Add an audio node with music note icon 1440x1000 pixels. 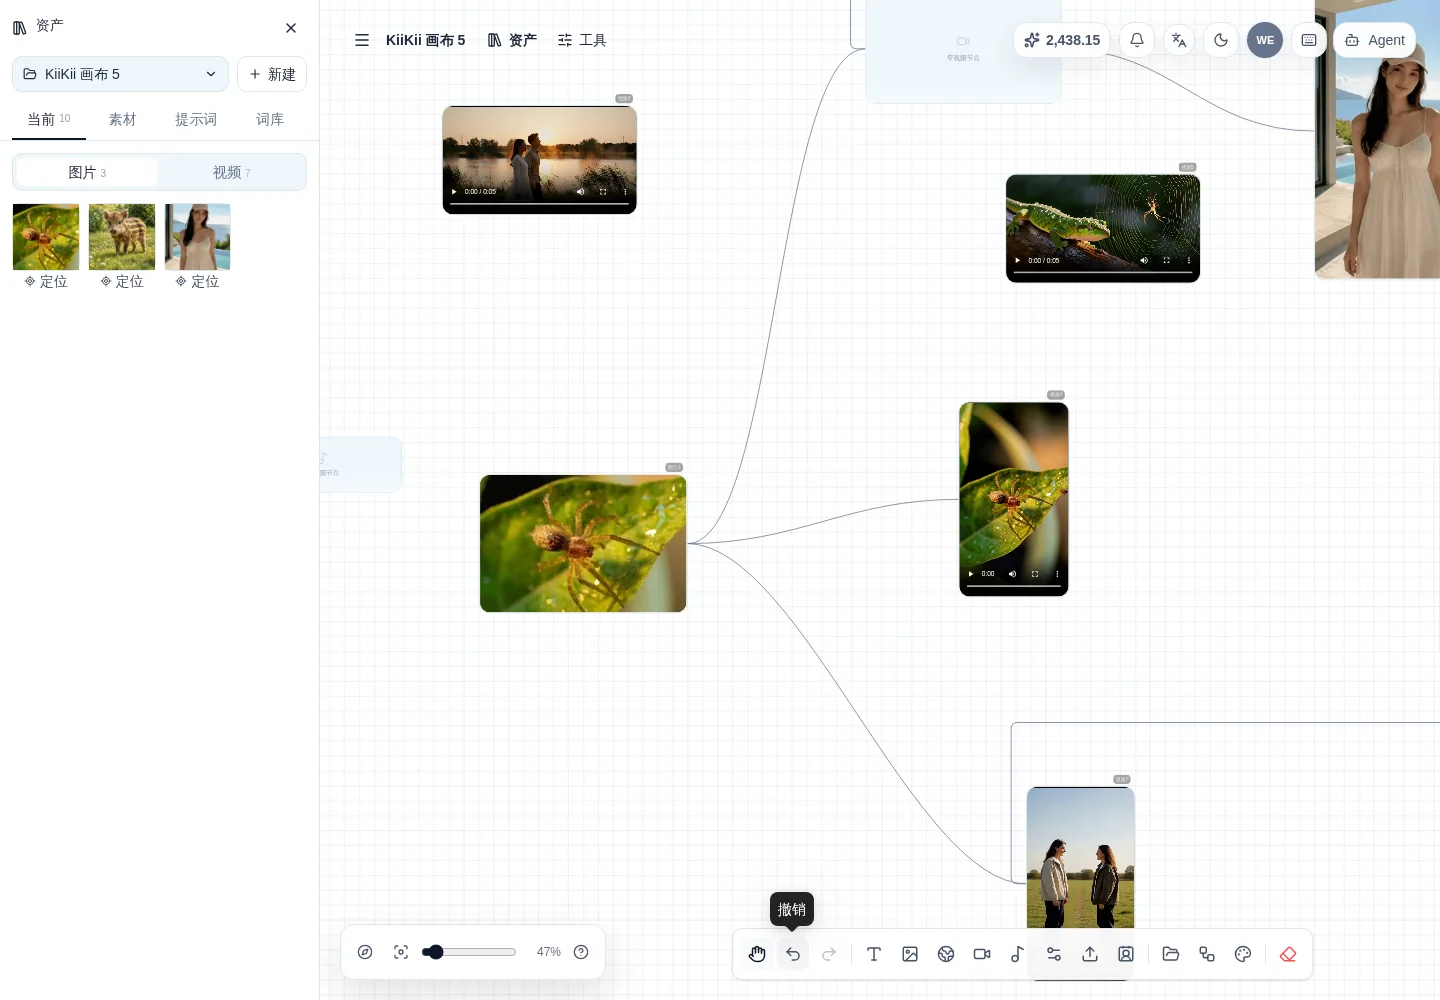click(x=1018, y=954)
